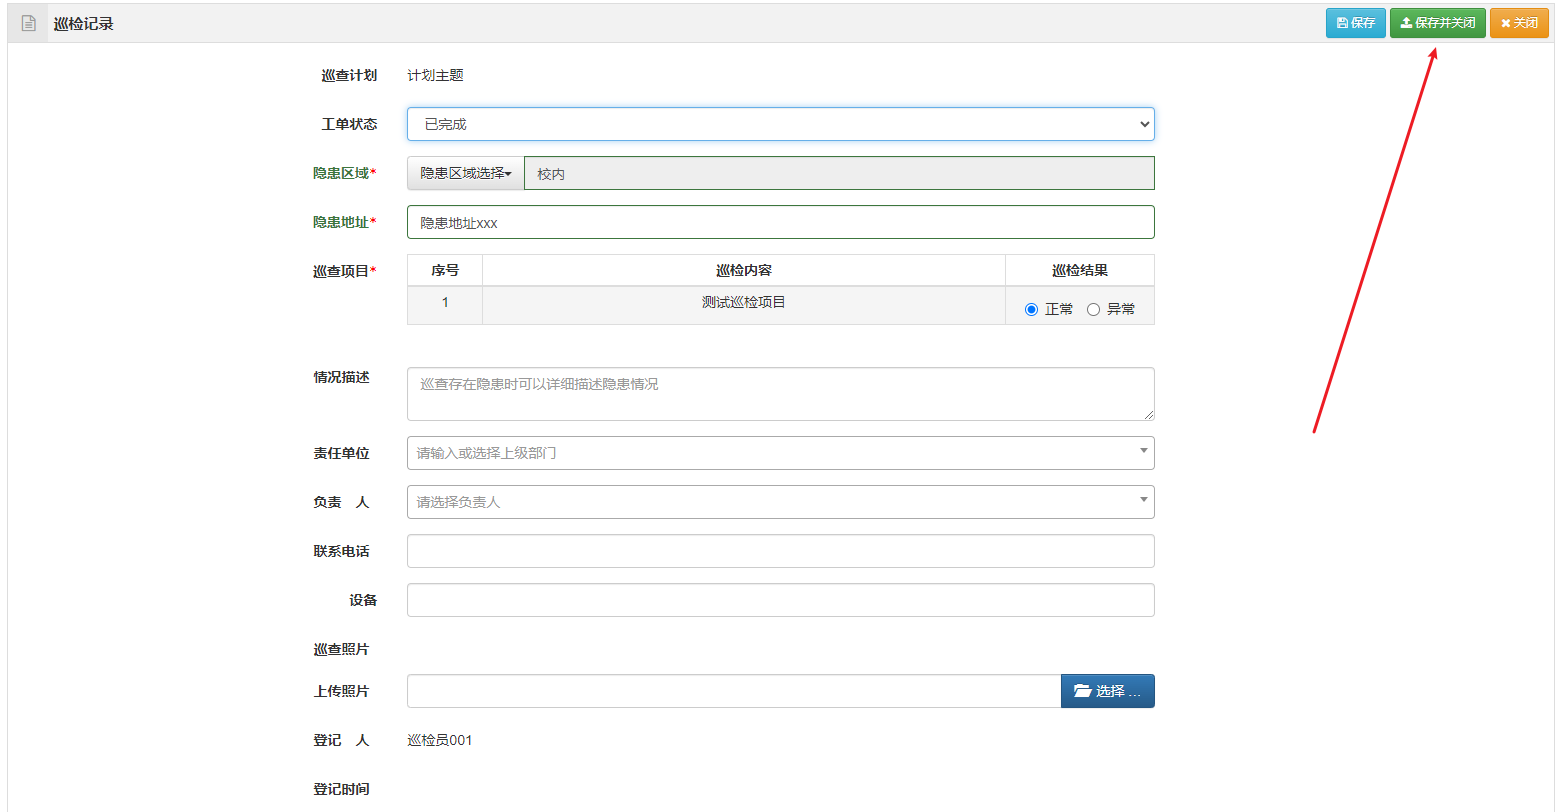
Task: Select the 正常 radio button
Action: pos(1031,310)
